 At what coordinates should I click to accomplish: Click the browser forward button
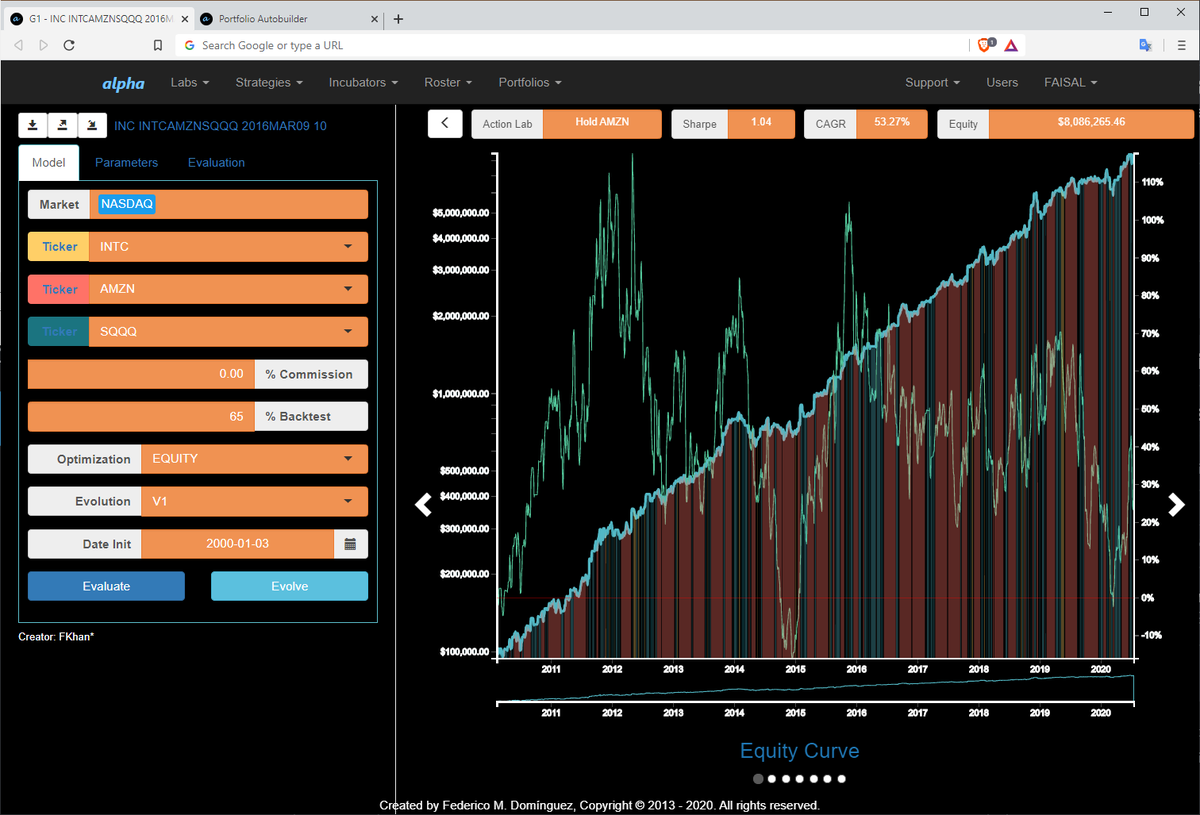pyautogui.click(x=43, y=45)
